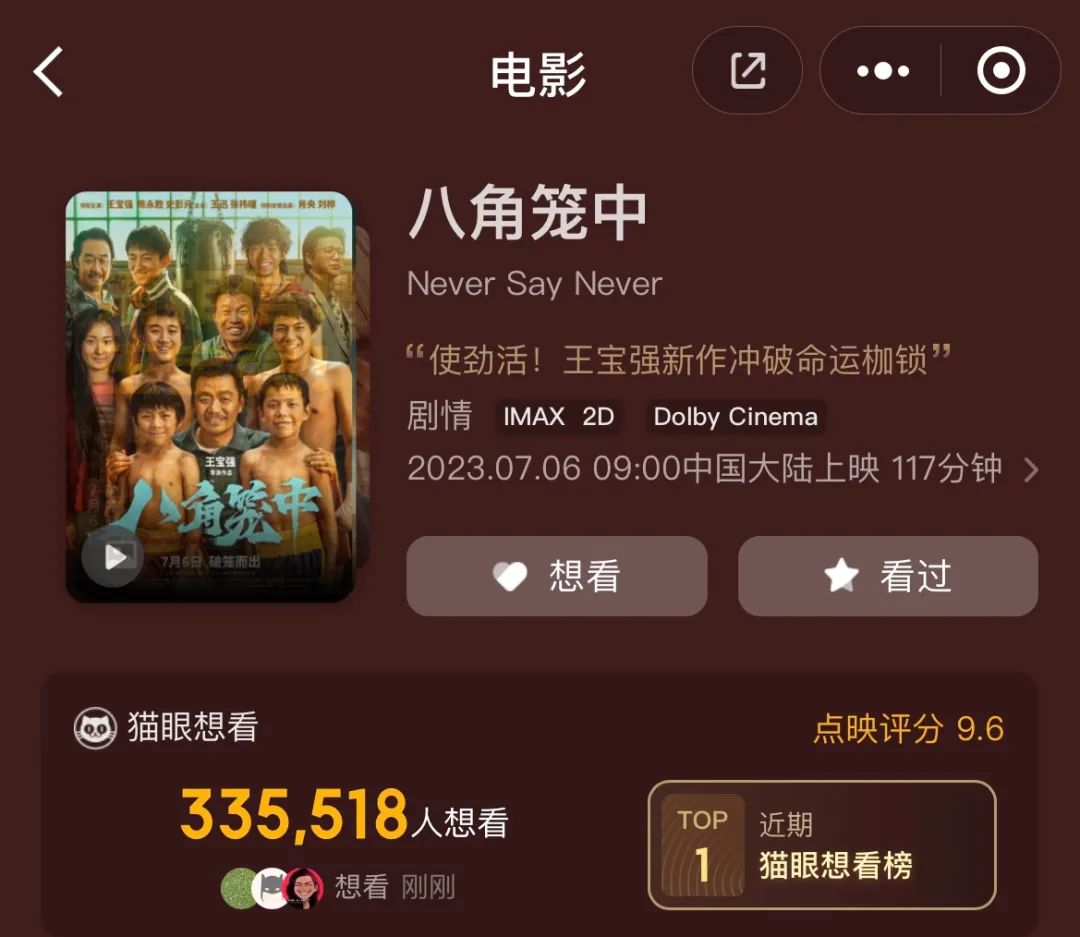Tap the heart icon on 想看

[x=510, y=576]
